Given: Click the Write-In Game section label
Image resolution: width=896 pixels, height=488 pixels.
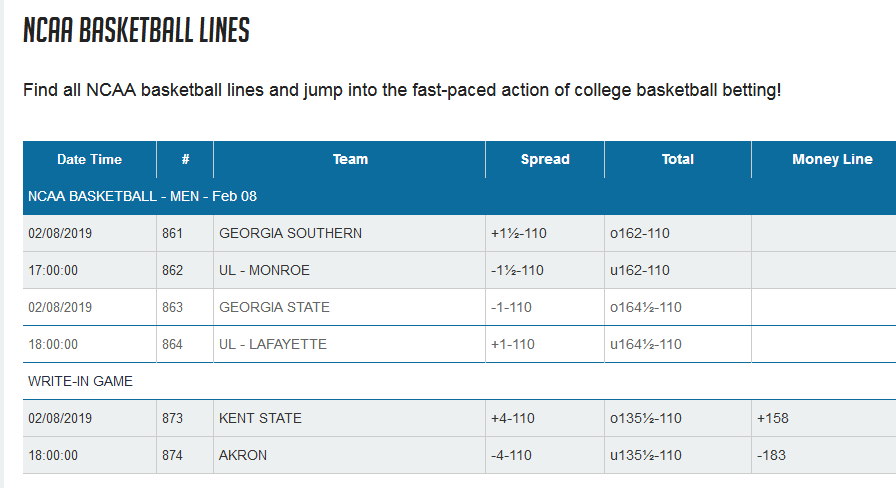Looking at the screenshot, I should point(81,381).
